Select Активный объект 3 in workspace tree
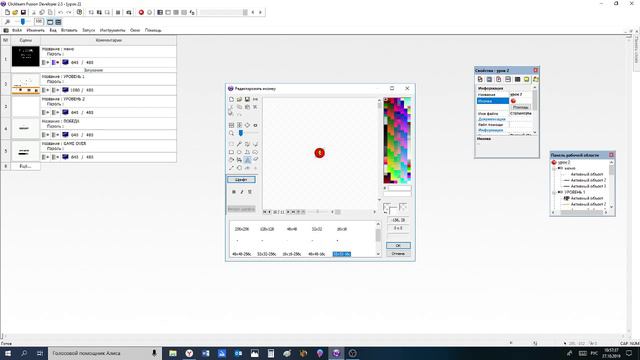The height and width of the screenshot is (360, 640). pyautogui.click(x=588, y=186)
